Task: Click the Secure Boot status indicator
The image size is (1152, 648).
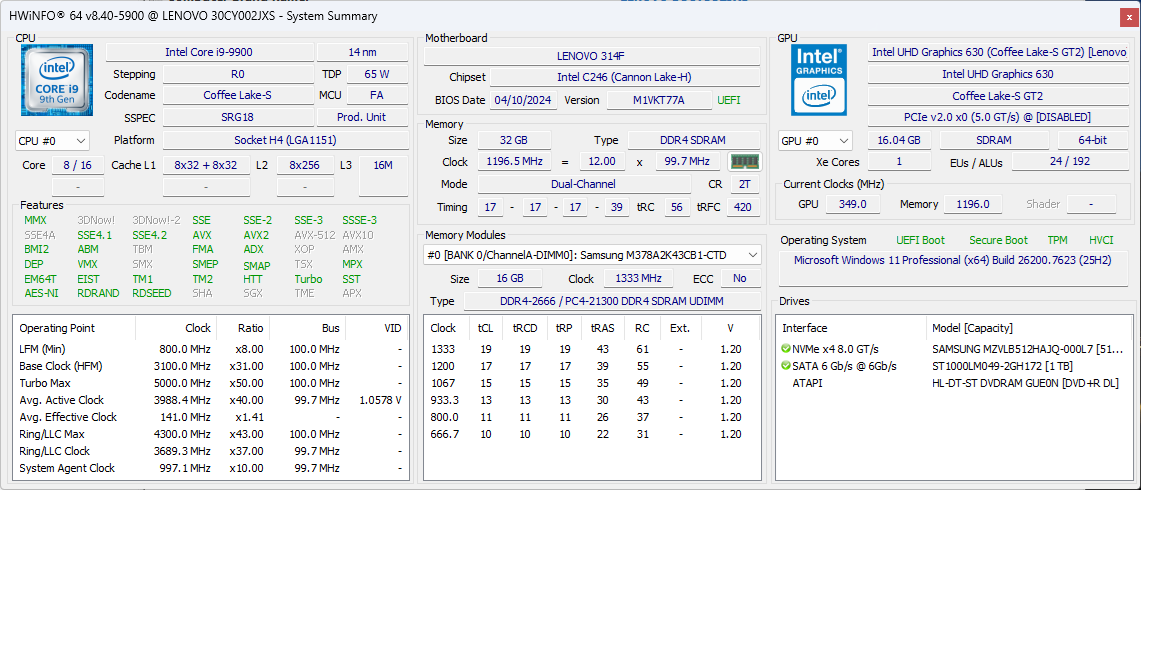Action: 997,240
